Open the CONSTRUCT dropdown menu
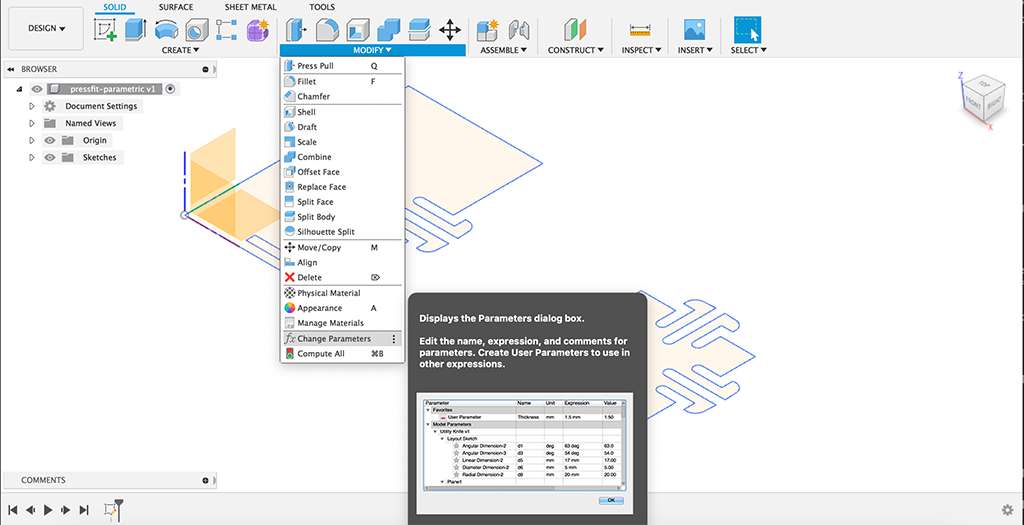 coord(575,50)
